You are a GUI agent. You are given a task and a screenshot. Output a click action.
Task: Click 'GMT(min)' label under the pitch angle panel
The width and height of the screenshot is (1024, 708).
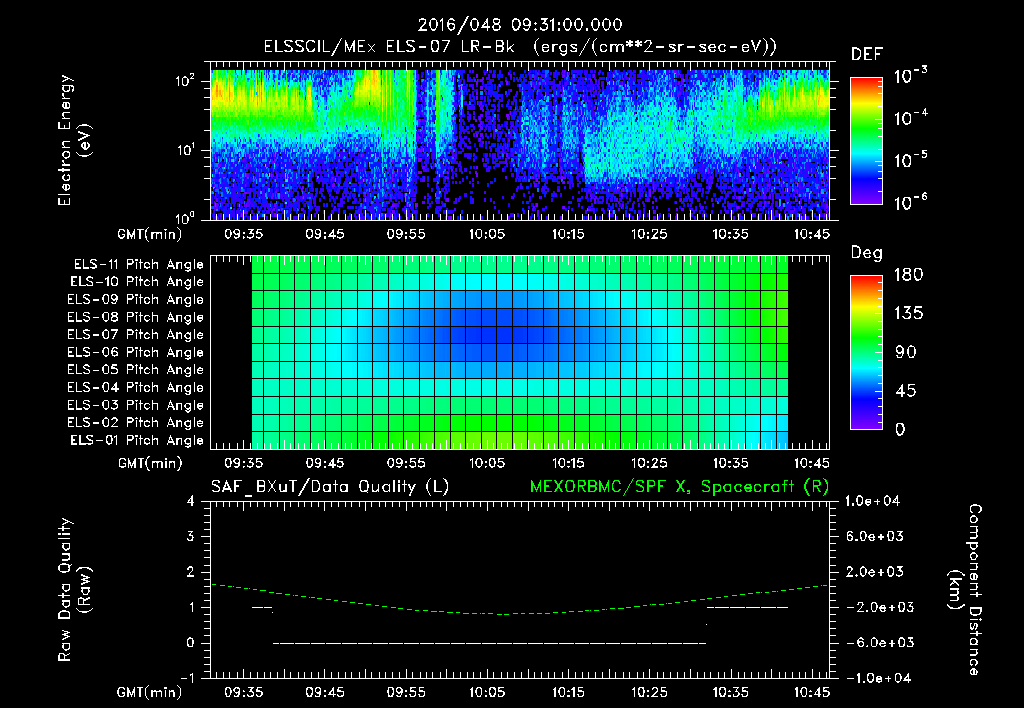(x=150, y=463)
